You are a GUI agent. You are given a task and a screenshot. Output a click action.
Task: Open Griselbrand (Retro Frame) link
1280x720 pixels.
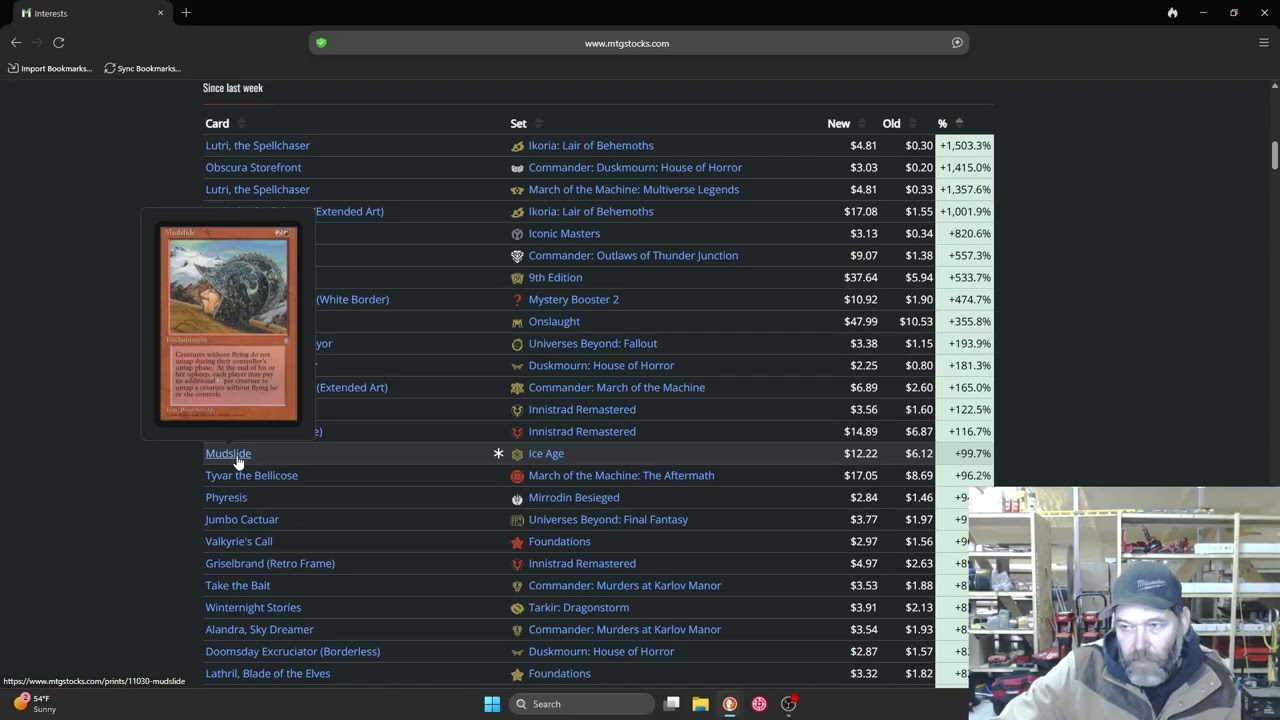tap(270, 563)
